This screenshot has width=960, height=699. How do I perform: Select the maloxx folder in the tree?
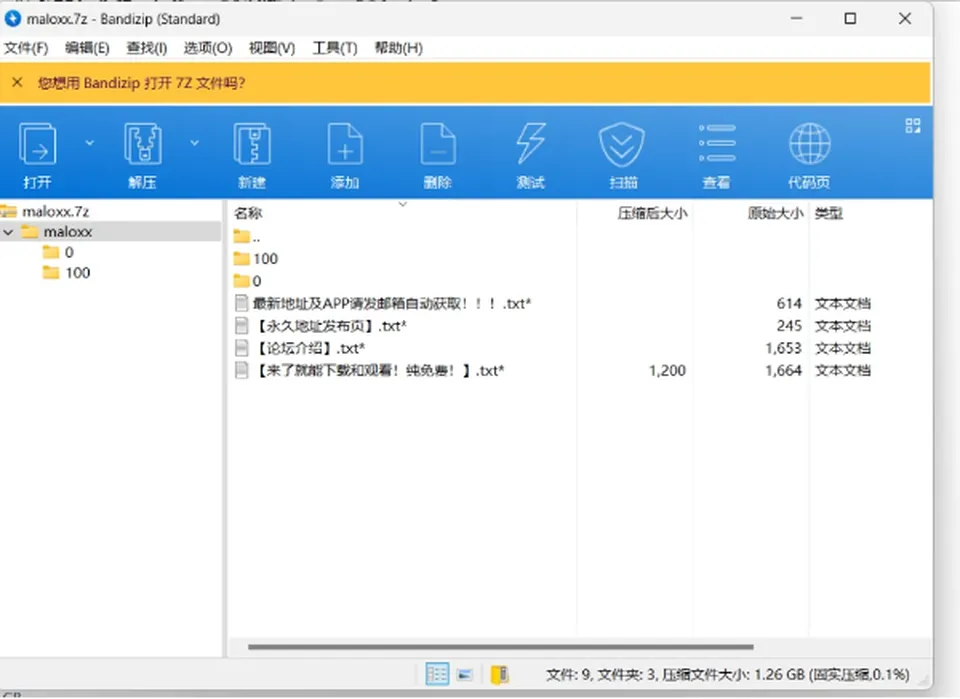coord(67,232)
